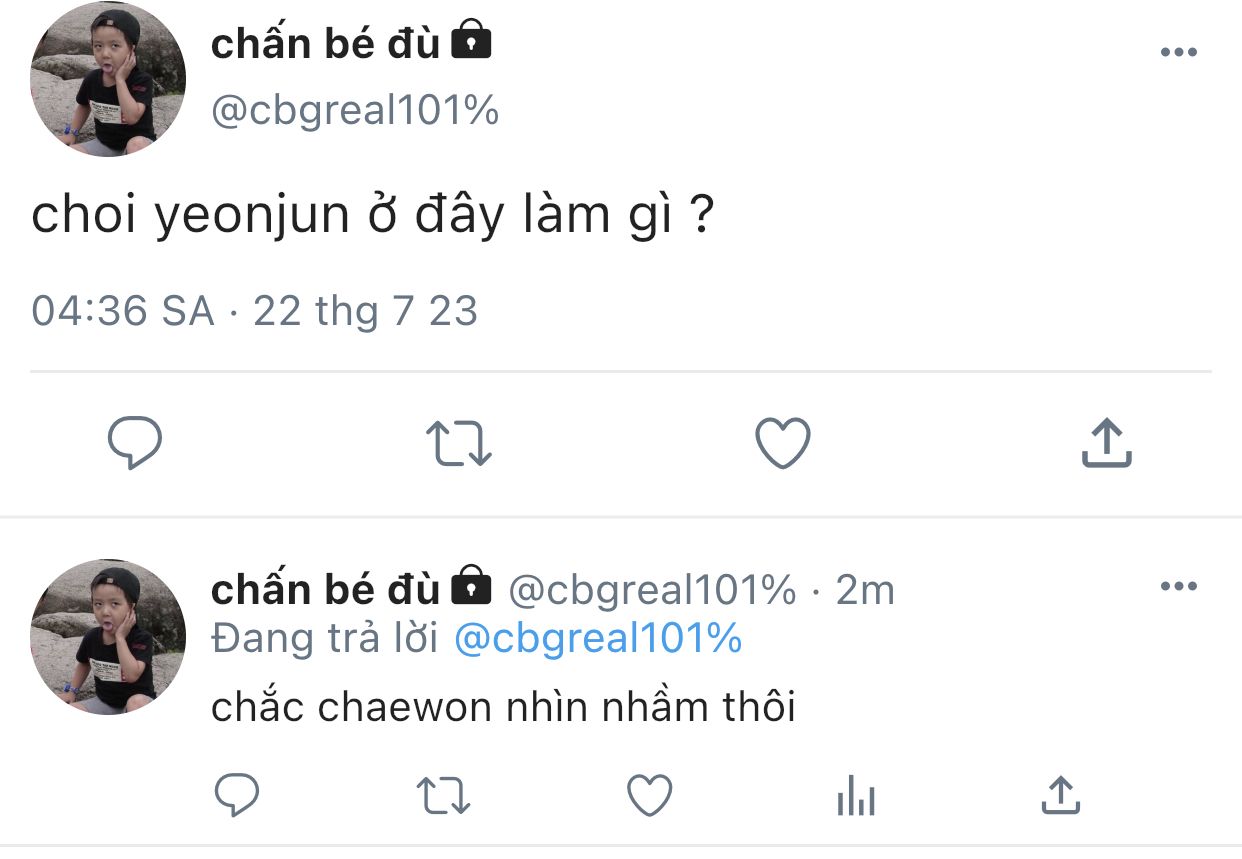Share the chaewon reply tweet
Viewport: 1242px width, 859px height.
click(x=1060, y=796)
